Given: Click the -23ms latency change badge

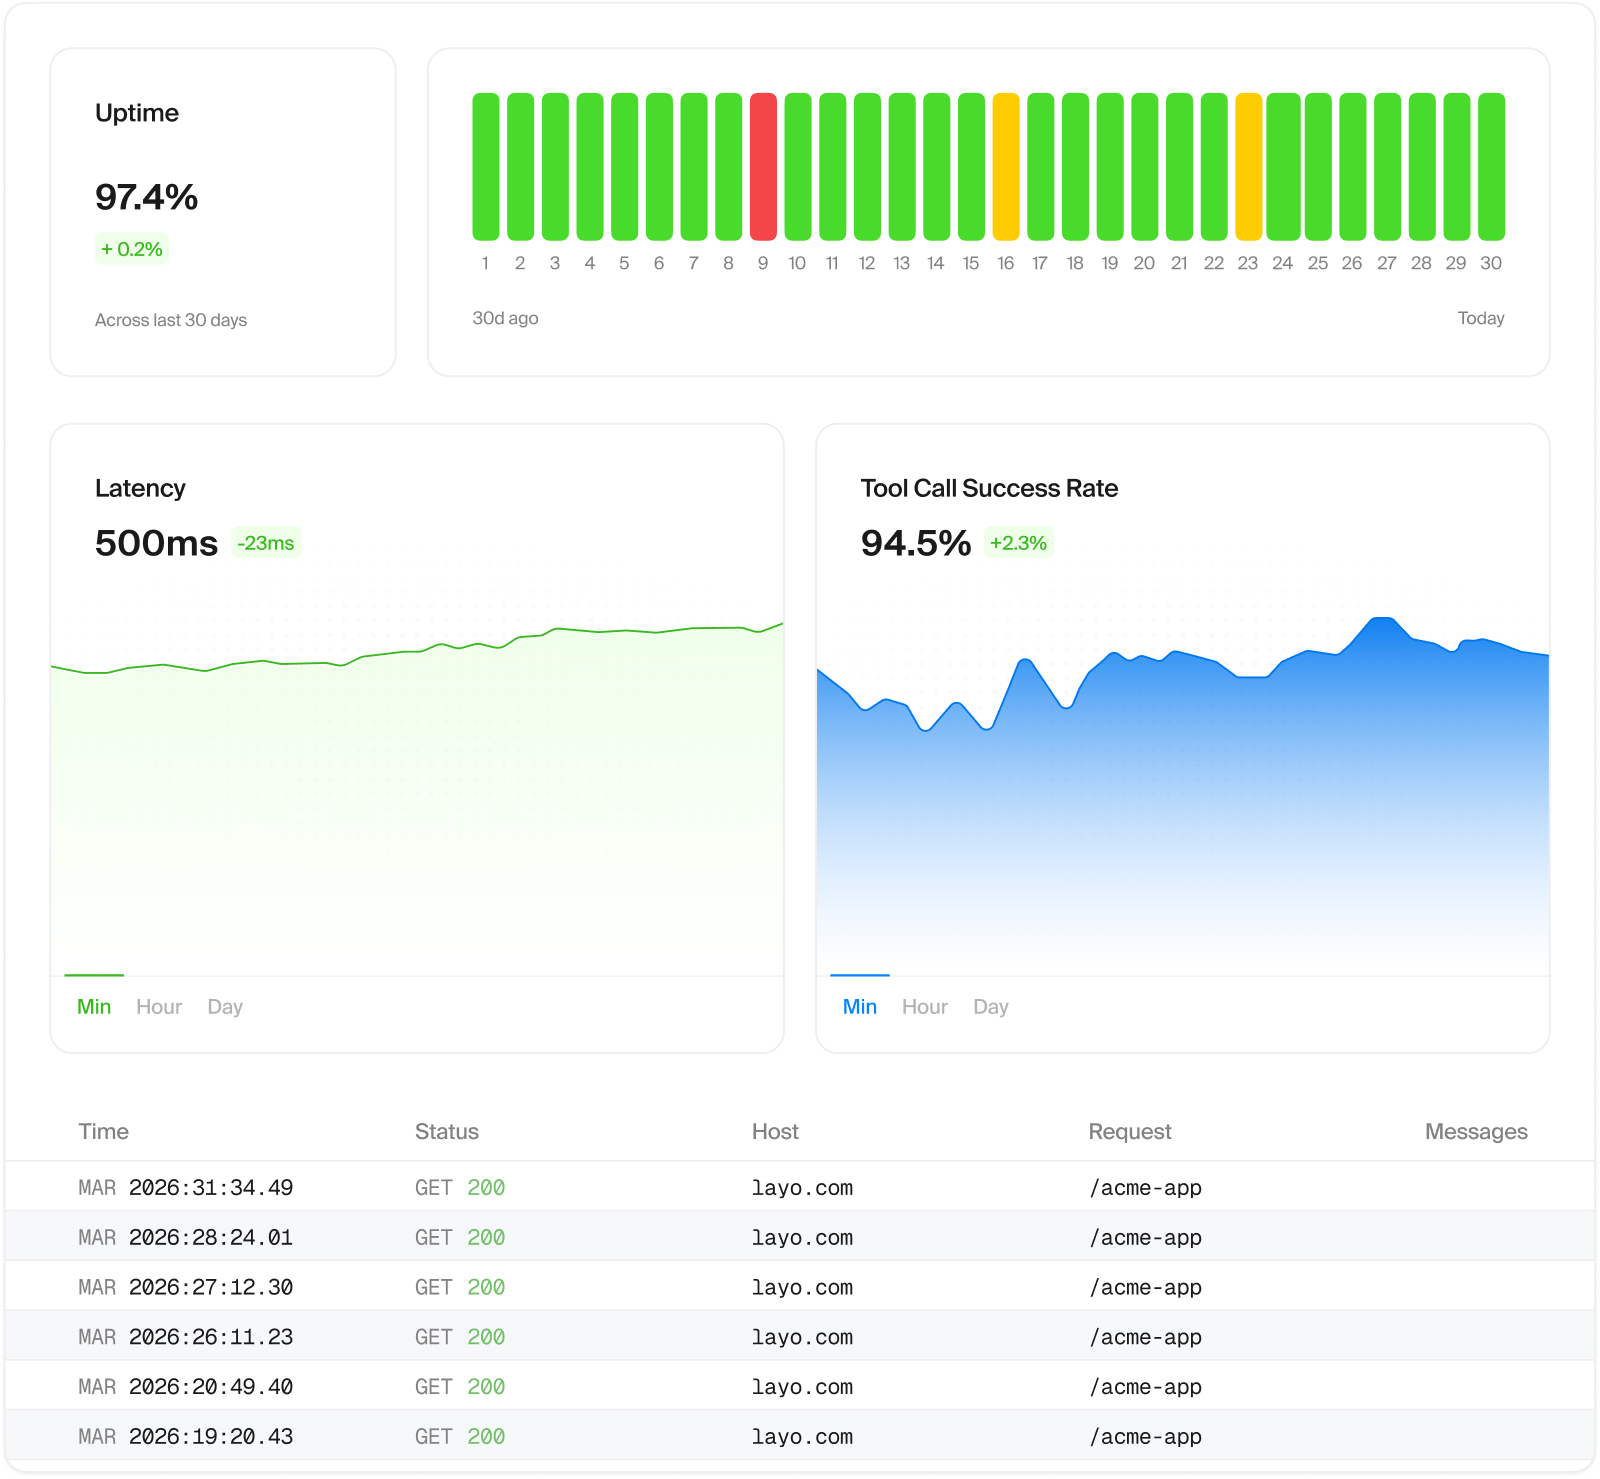Looking at the screenshot, I should point(266,543).
